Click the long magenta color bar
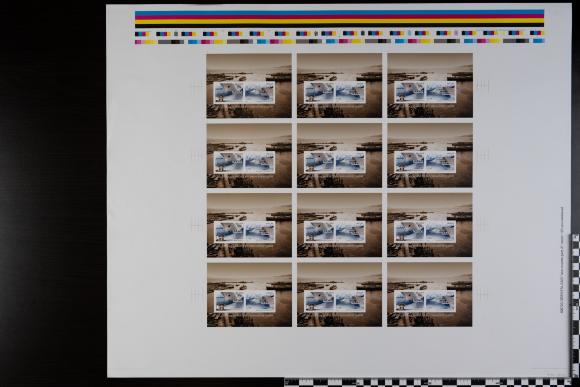The height and width of the screenshot is (387, 580). (x=339, y=17)
